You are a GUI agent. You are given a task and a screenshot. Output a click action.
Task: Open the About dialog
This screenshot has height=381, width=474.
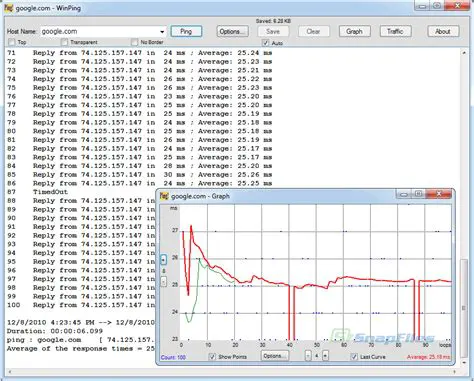[x=443, y=31]
